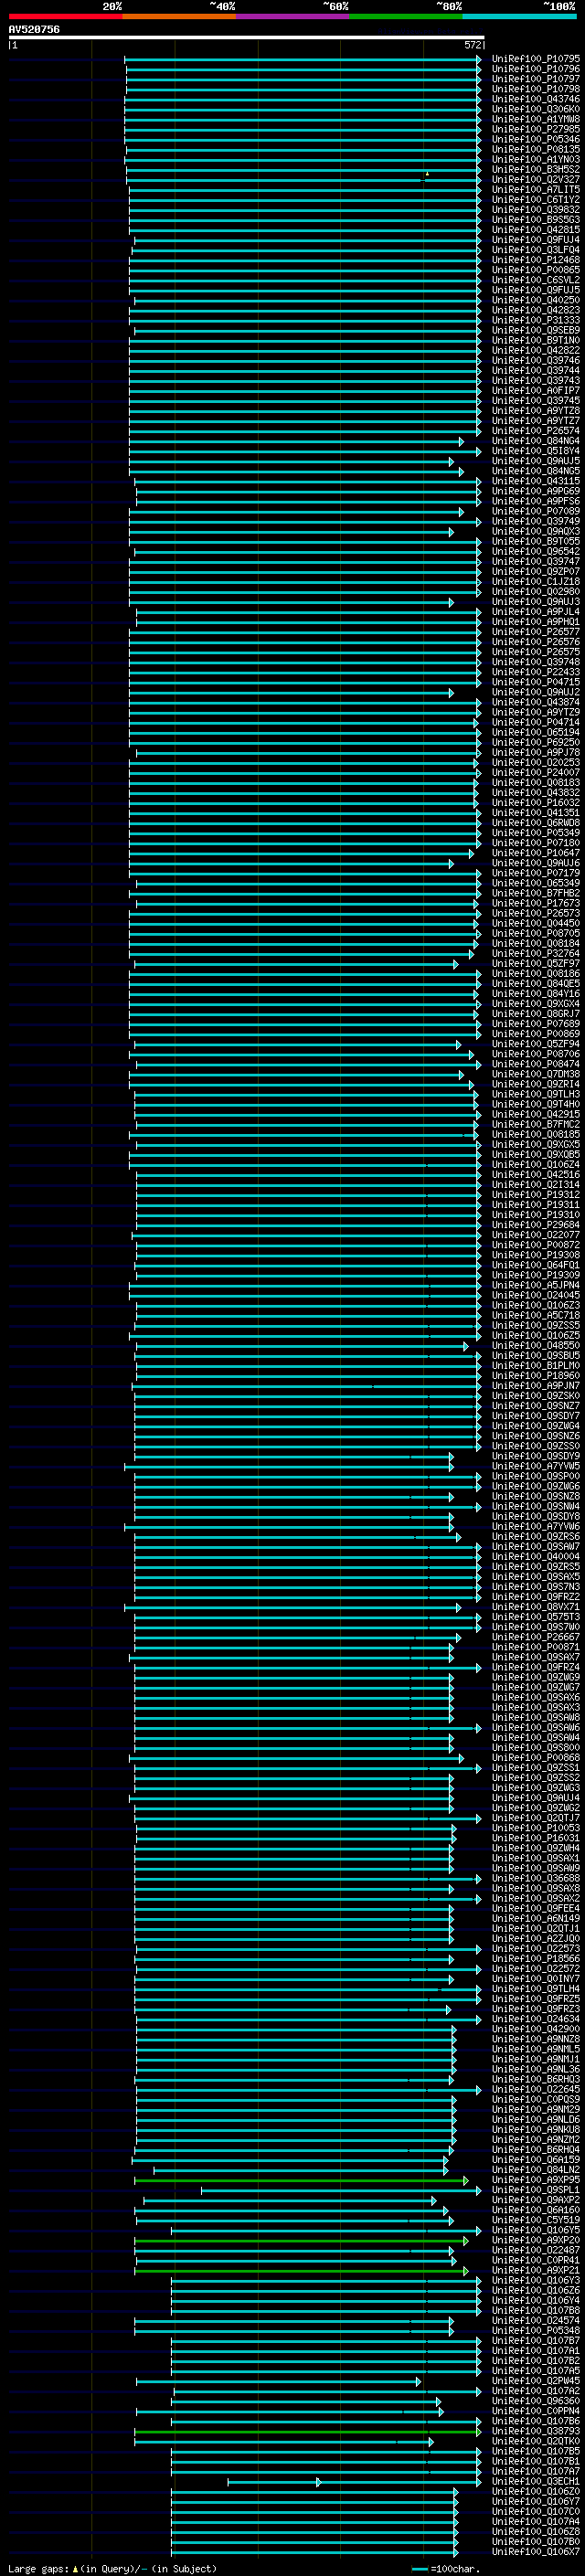This screenshot has width=585, height=2576.
Task: Click the UniRef100_P12468 label
Action: (x=535, y=260)
